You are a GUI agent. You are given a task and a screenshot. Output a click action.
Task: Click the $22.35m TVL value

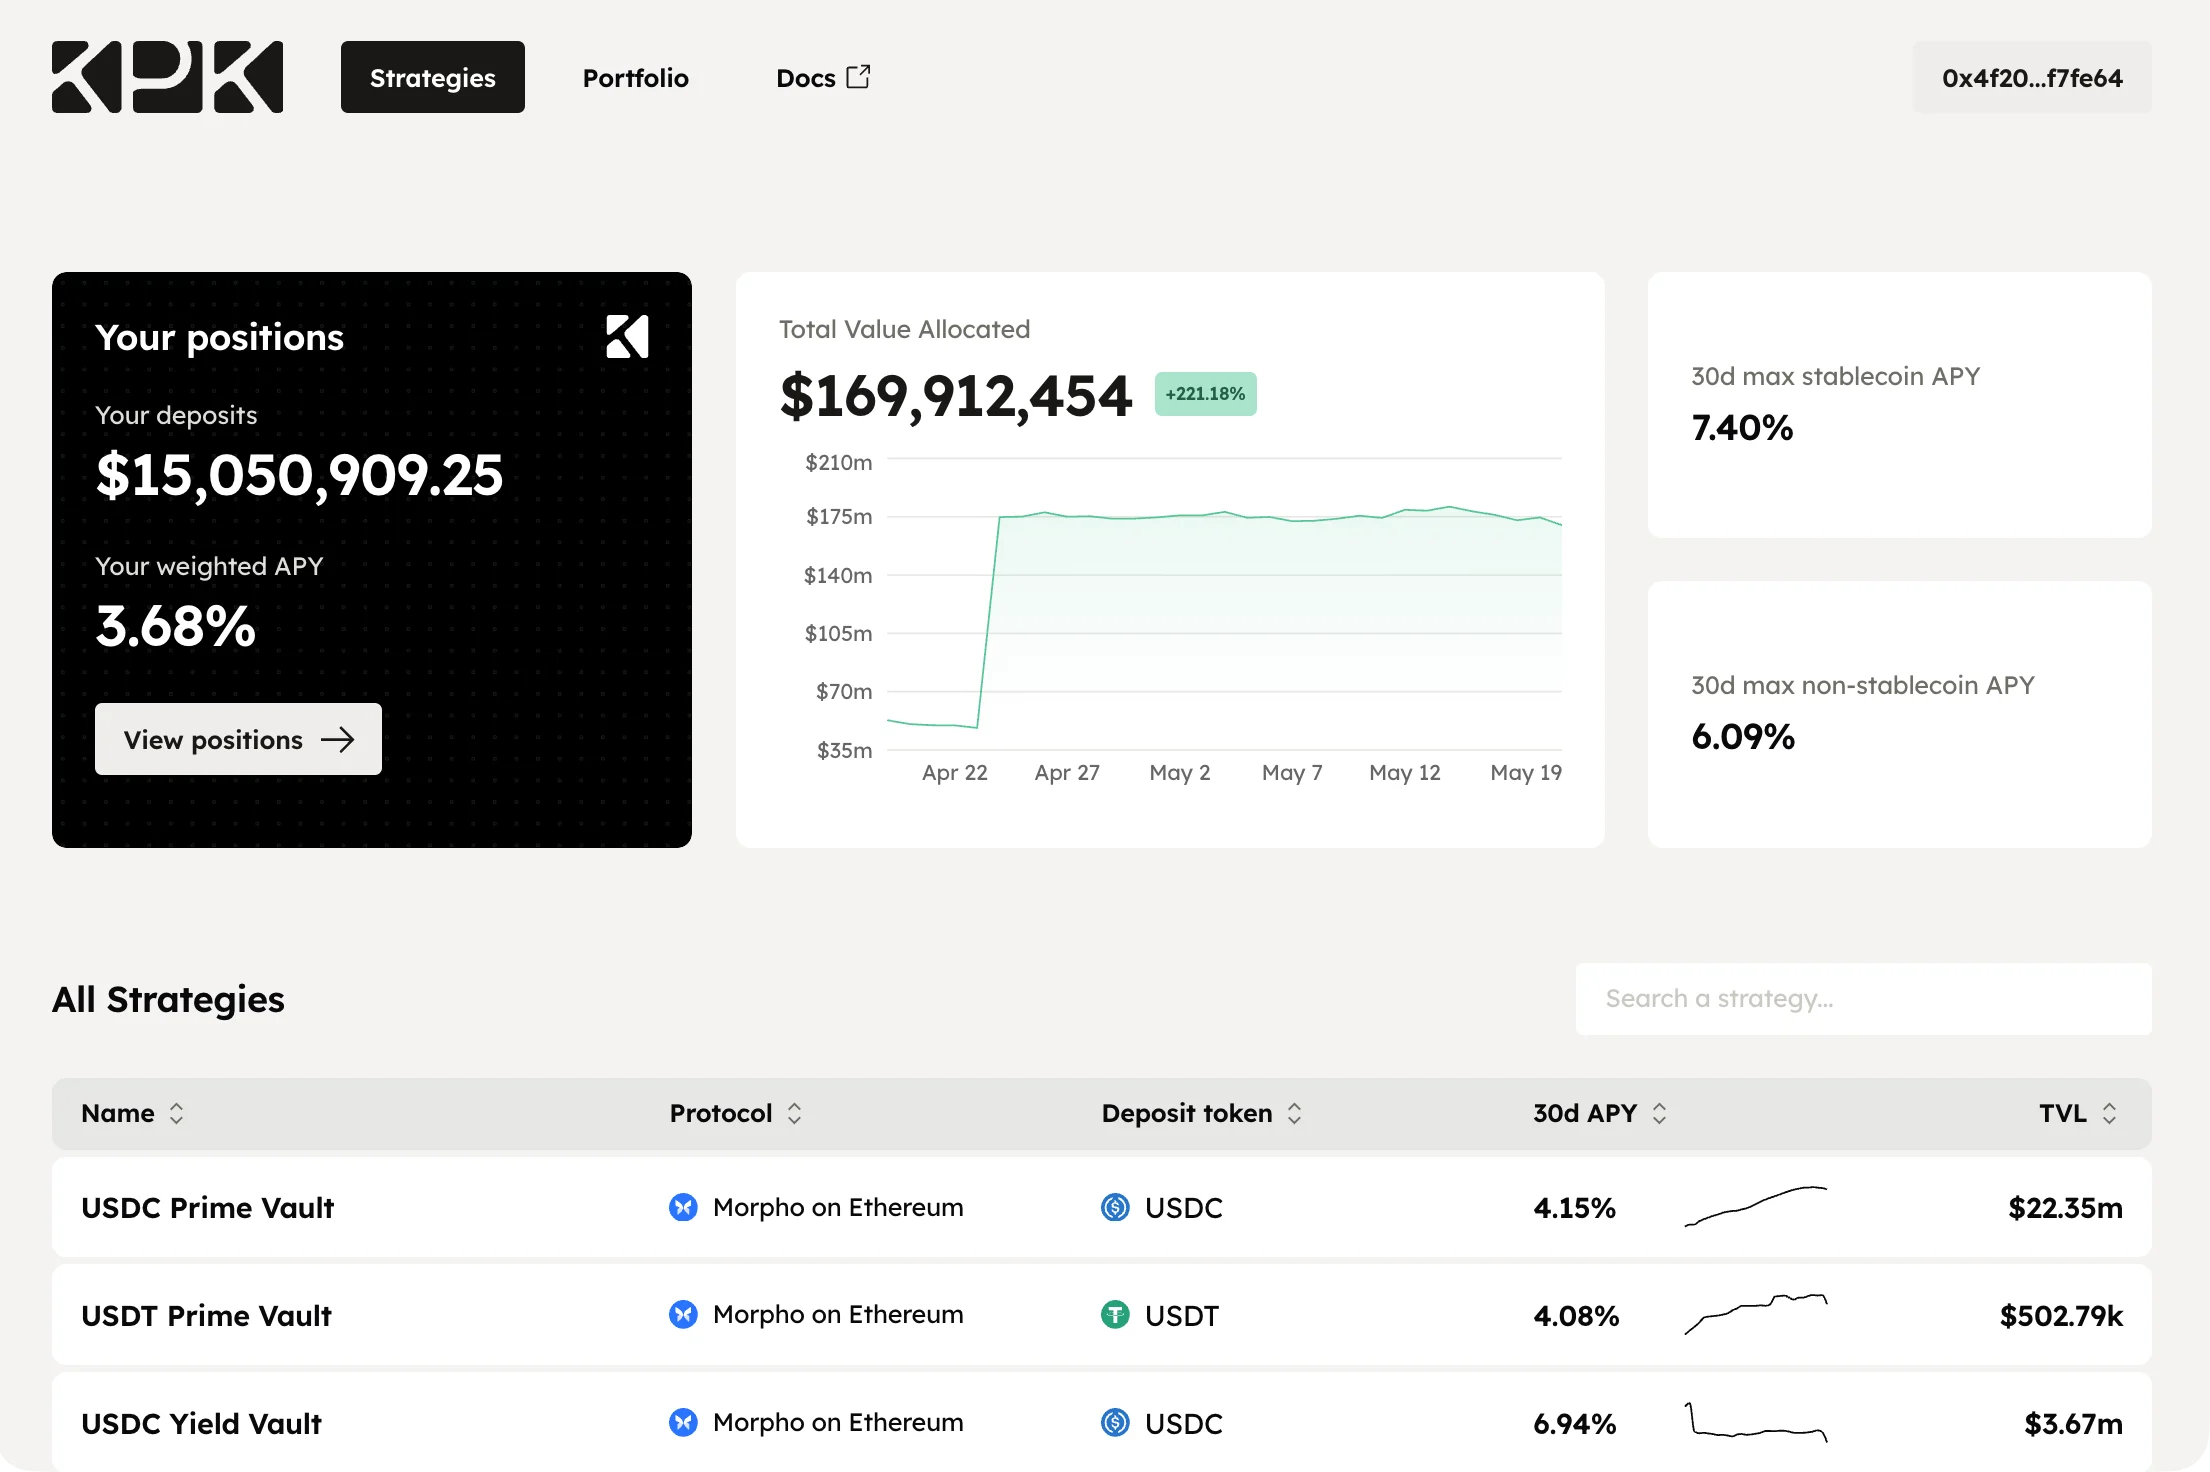click(x=2065, y=1208)
